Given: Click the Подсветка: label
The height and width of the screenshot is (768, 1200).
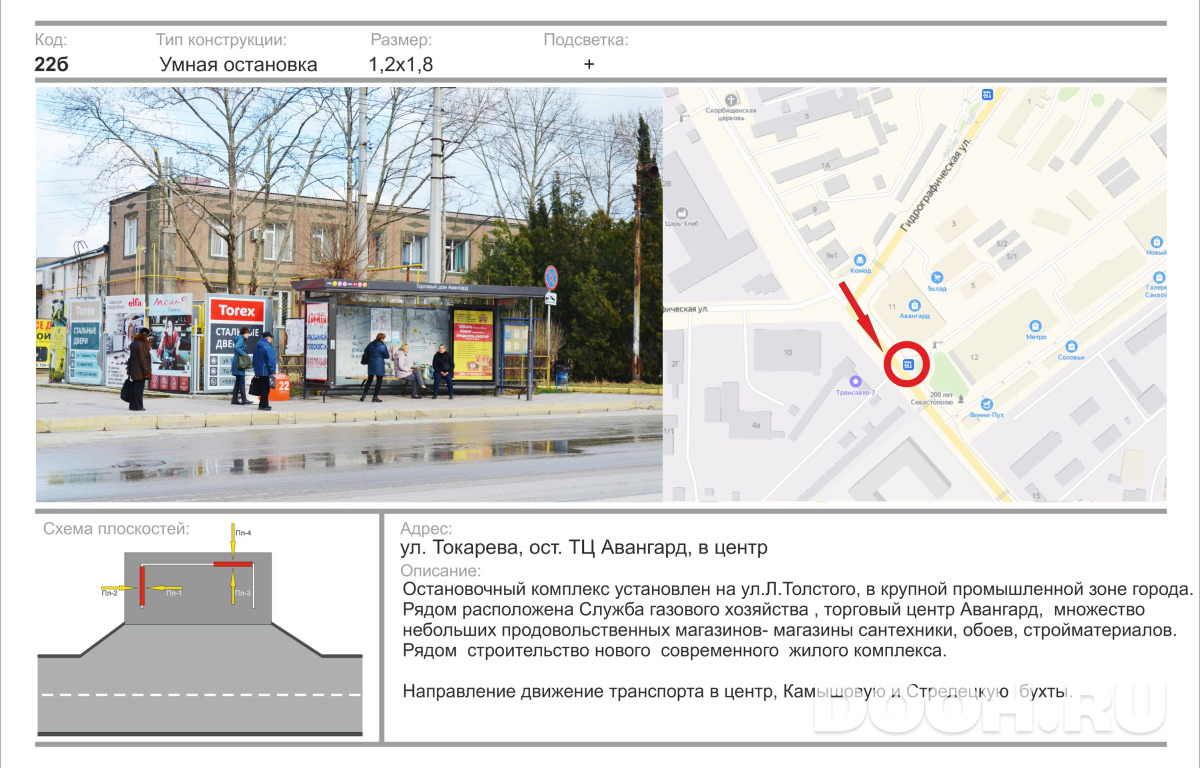Looking at the screenshot, I should [586, 40].
